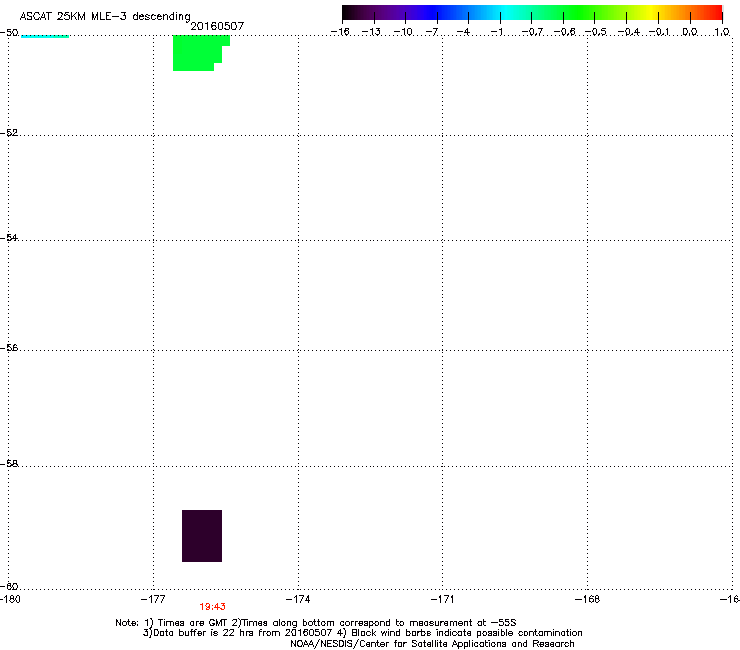Click the -168 longitude axis label
This screenshot has width=740, height=650.
pyautogui.click(x=587, y=599)
